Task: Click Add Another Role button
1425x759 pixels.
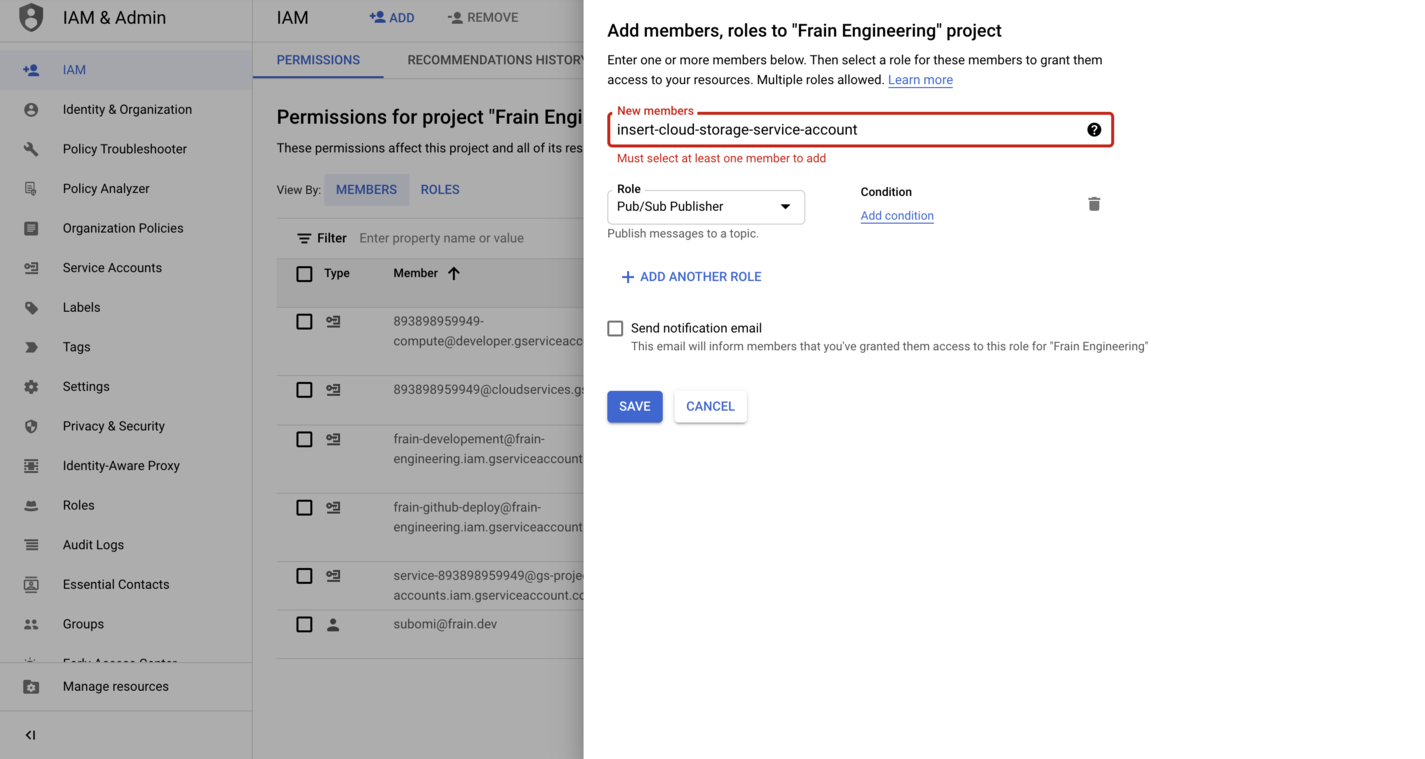Action: click(691, 277)
